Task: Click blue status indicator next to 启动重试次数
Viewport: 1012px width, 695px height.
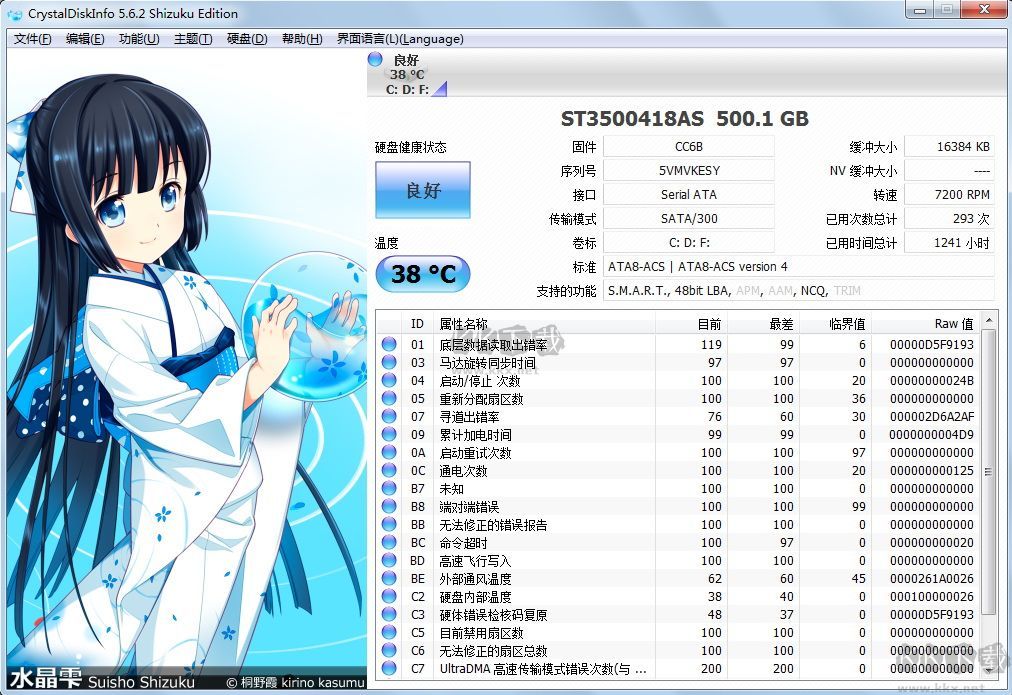Action: tap(389, 452)
